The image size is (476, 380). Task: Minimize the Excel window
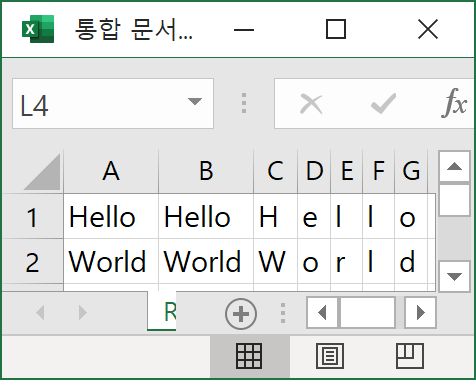click(x=244, y=30)
